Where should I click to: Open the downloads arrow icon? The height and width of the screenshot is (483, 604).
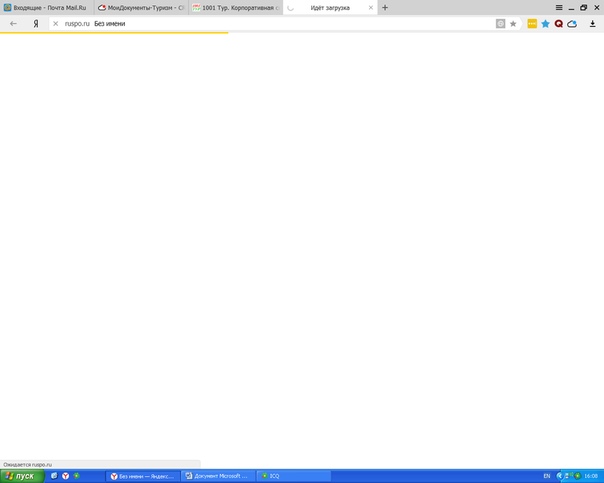pyautogui.click(x=592, y=23)
